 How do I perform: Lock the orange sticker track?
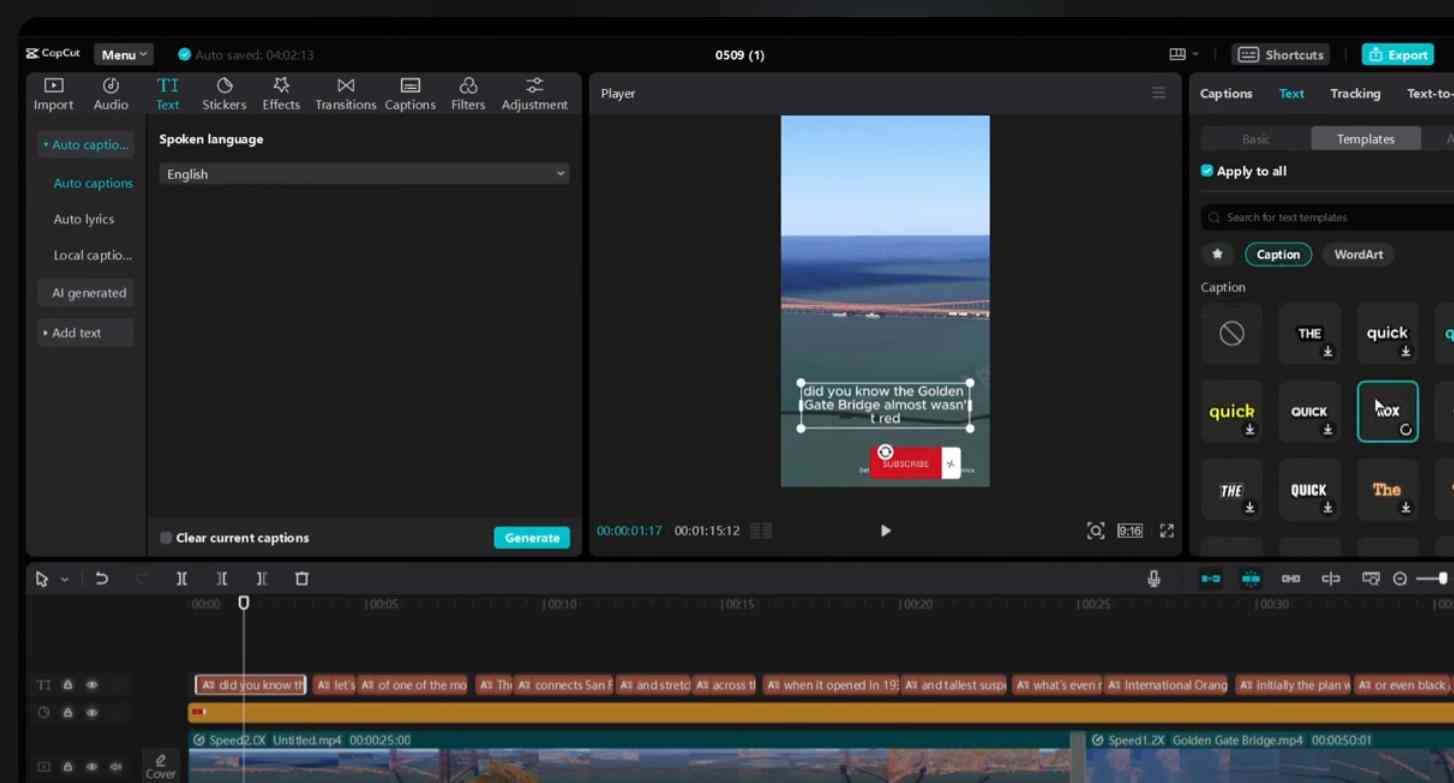click(x=68, y=713)
